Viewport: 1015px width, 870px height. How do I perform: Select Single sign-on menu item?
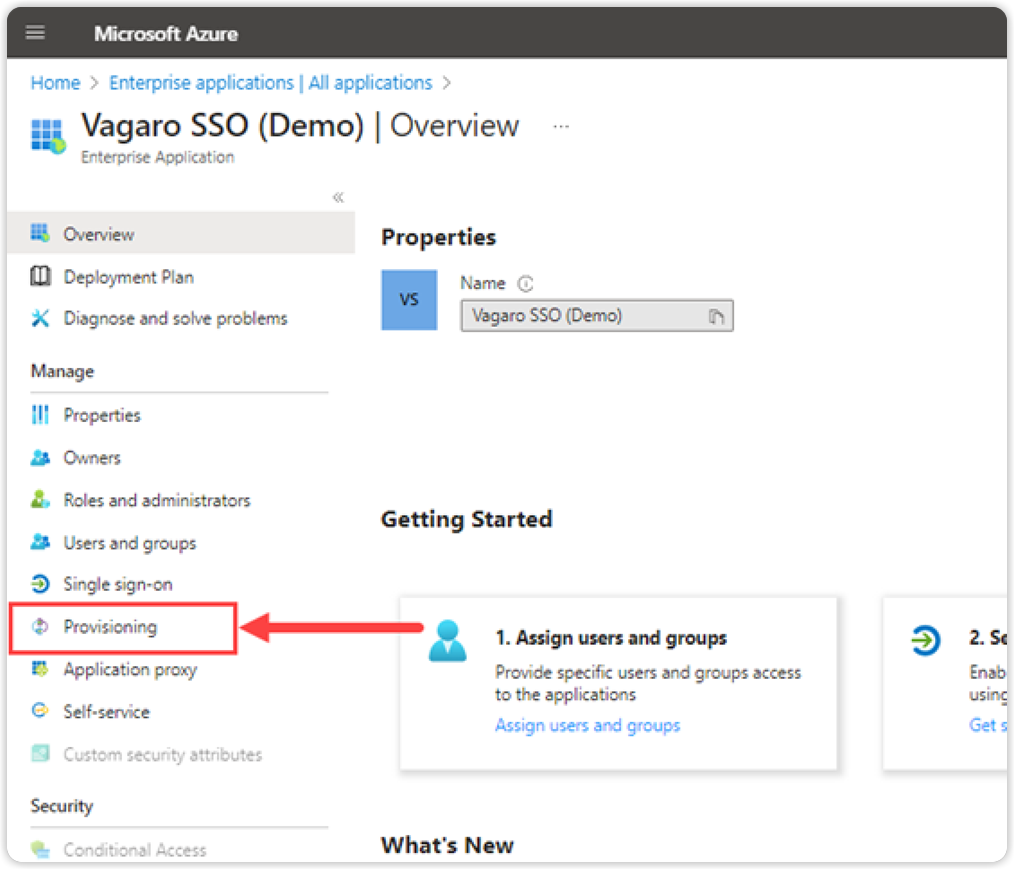118,585
